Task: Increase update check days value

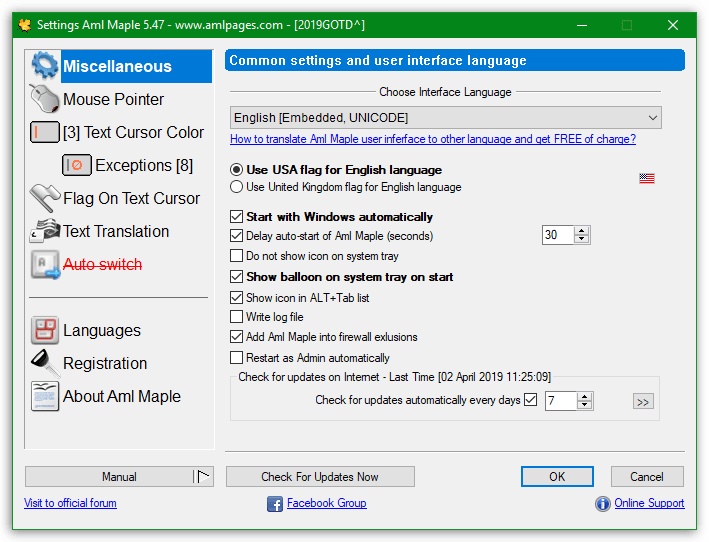Action: pyautogui.click(x=585, y=396)
